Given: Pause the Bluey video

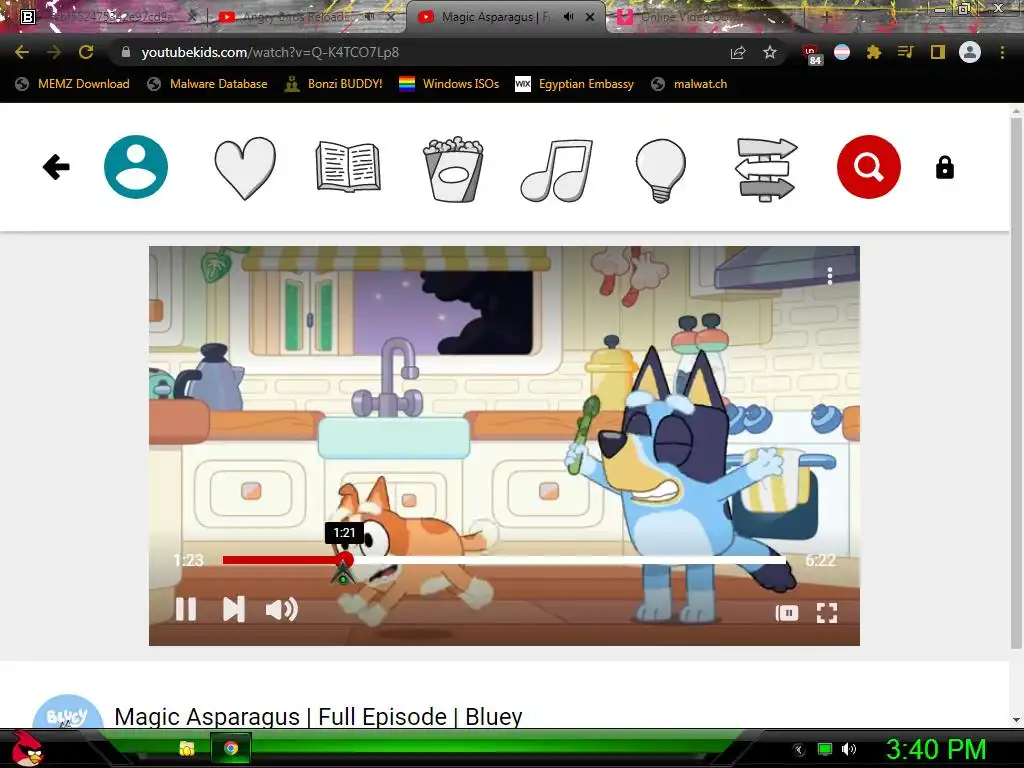Looking at the screenshot, I should click(186, 609).
